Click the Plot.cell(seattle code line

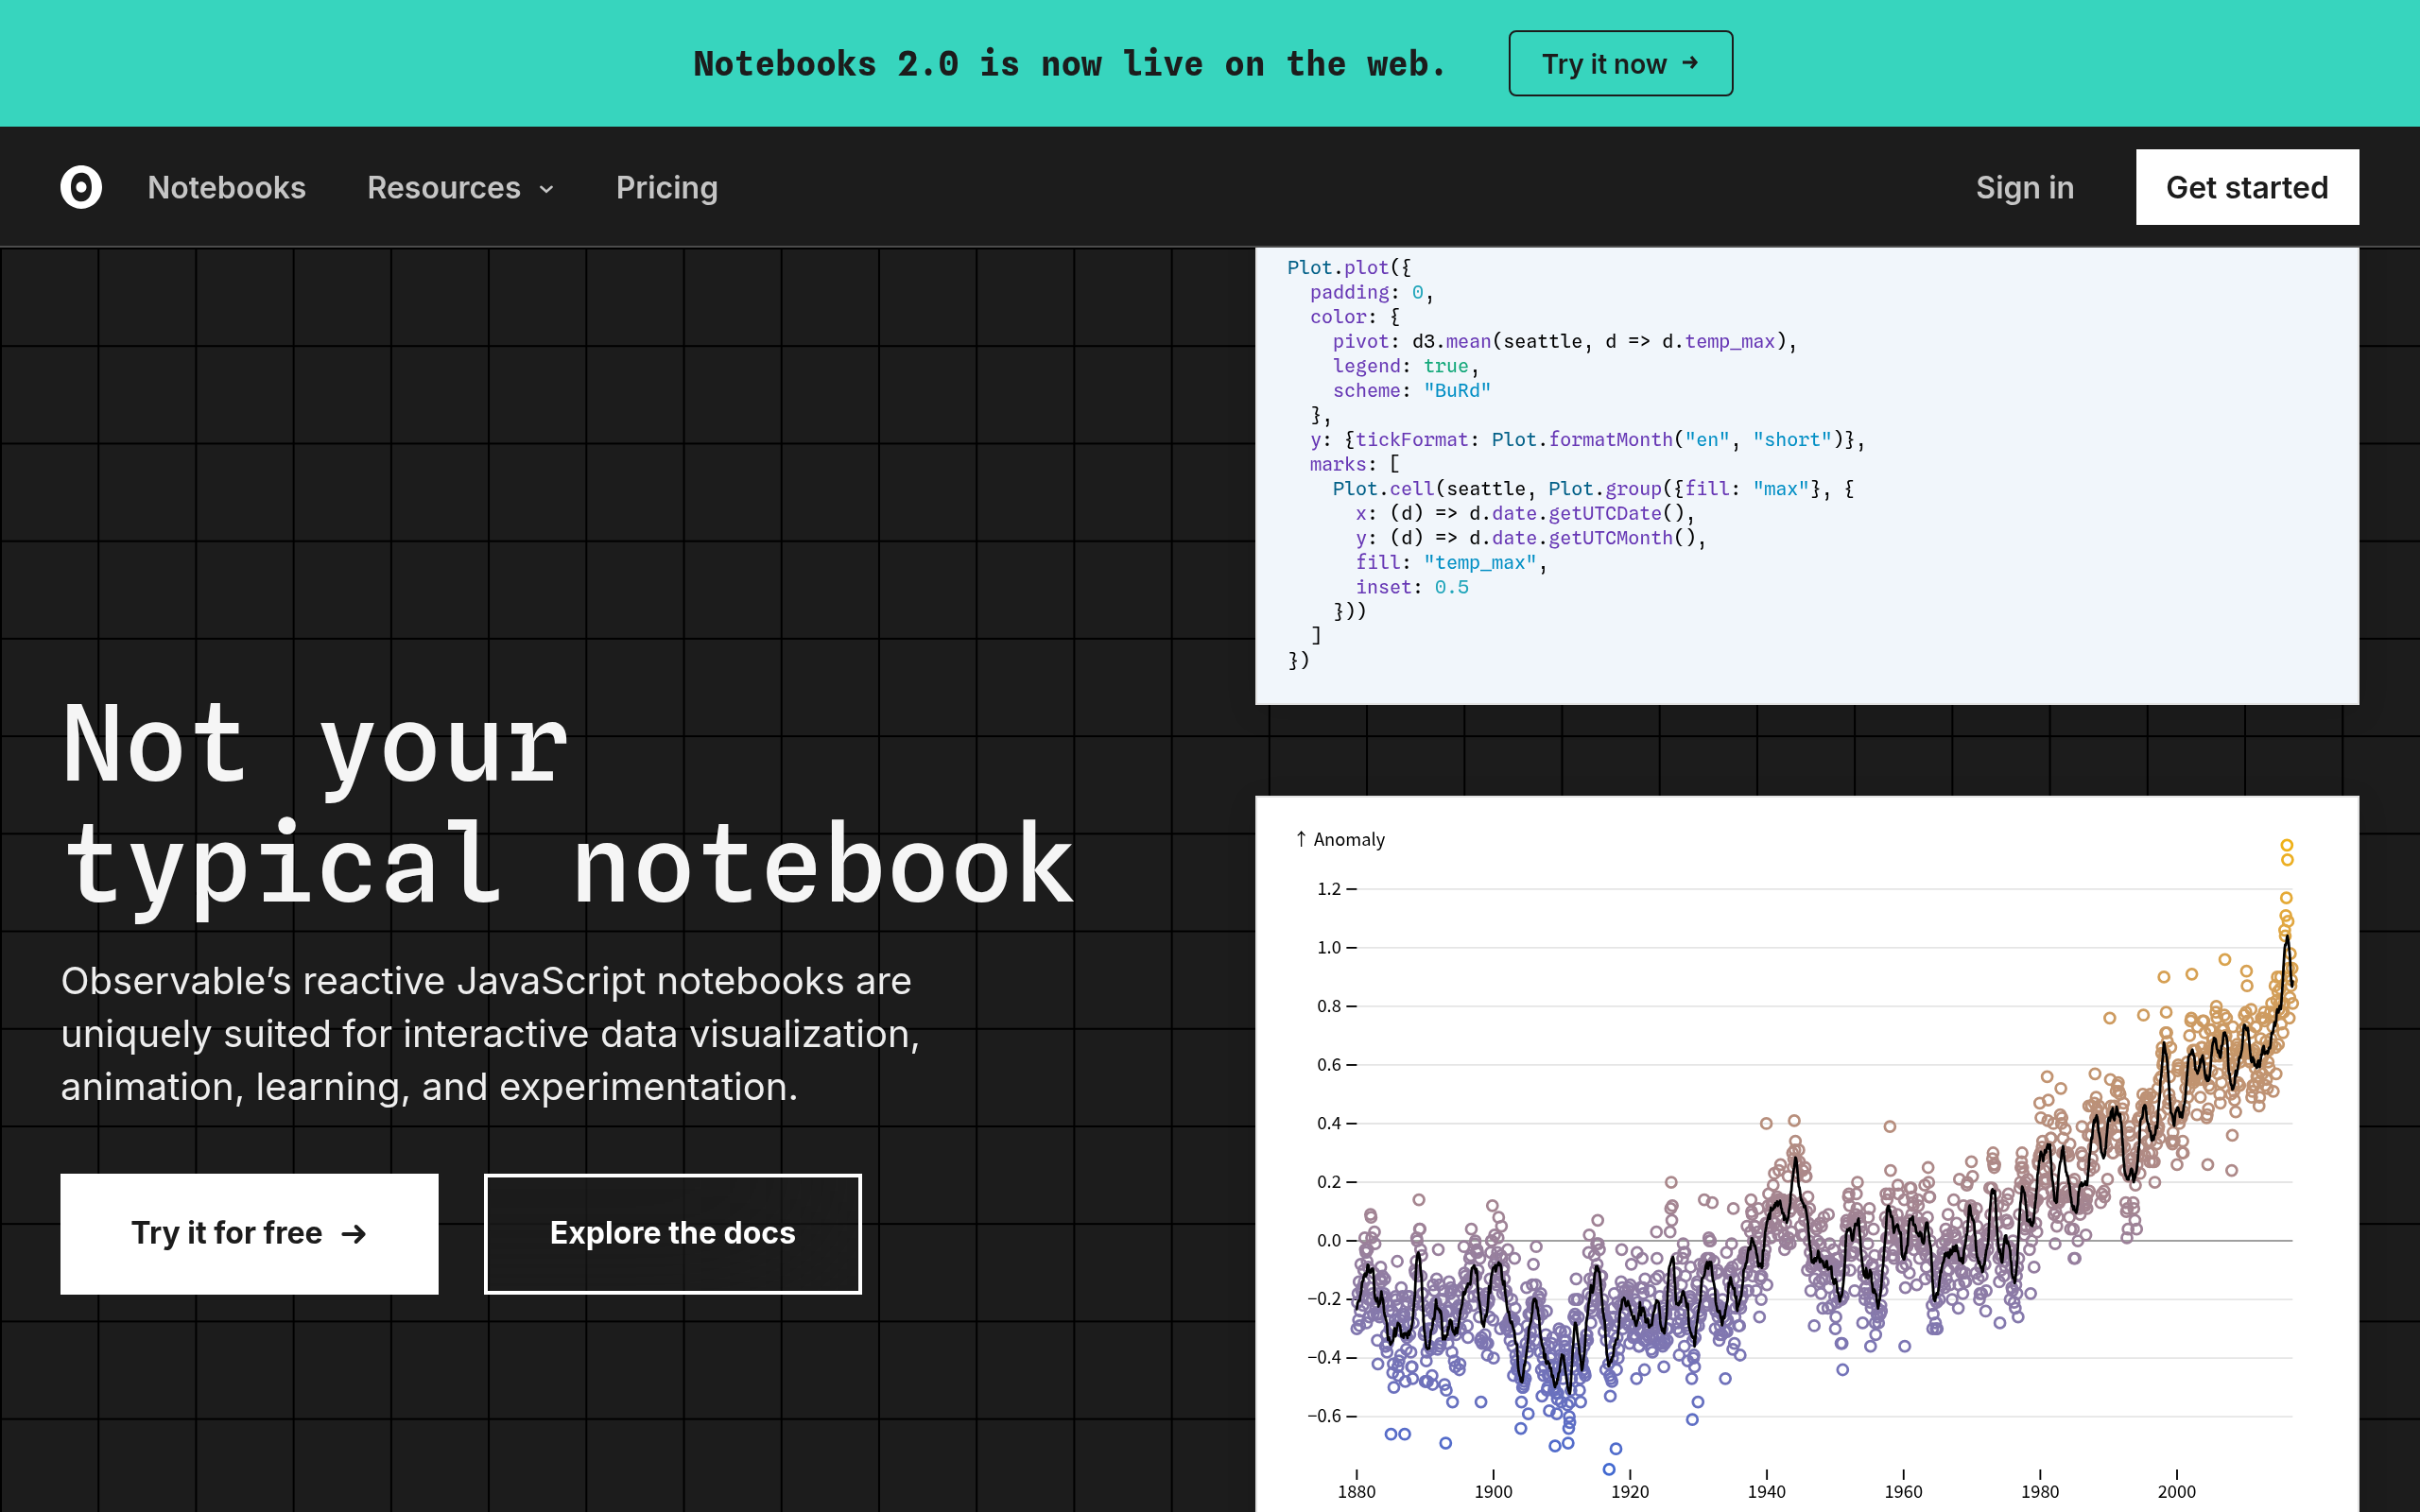1593,489
